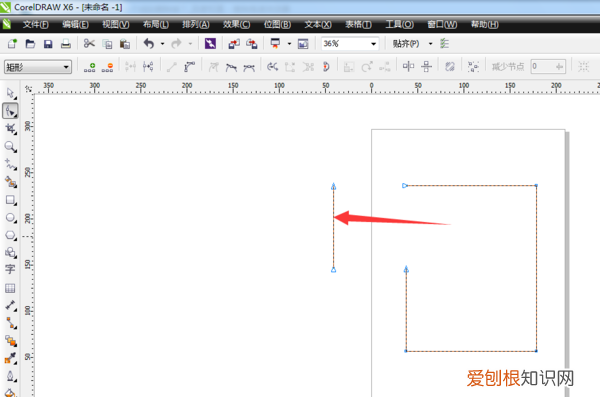Select the Rectangle tool
The width and height of the screenshot is (600, 397).
(10, 200)
